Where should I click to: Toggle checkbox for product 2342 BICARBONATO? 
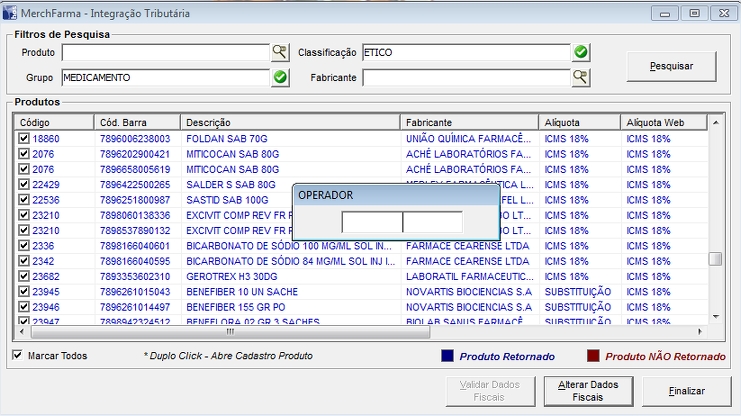pyautogui.click(x=24, y=261)
